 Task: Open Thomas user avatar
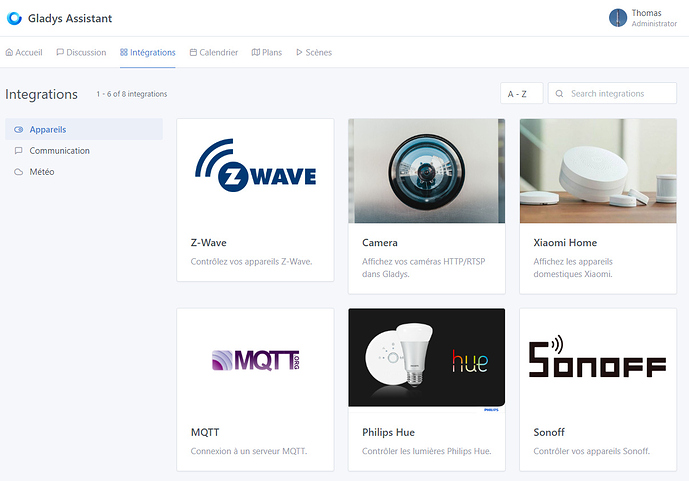click(617, 18)
